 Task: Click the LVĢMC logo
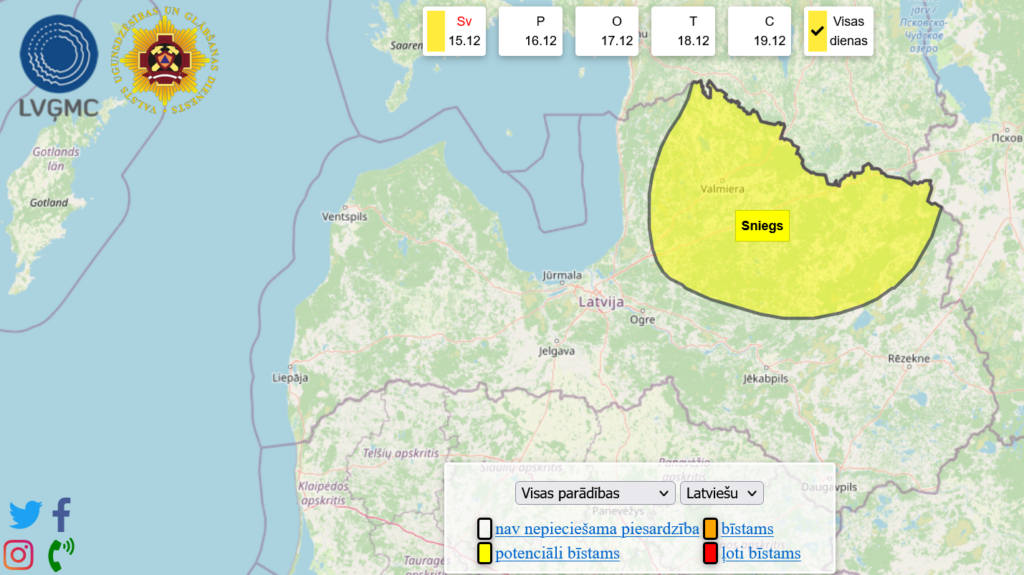[x=59, y=64]
